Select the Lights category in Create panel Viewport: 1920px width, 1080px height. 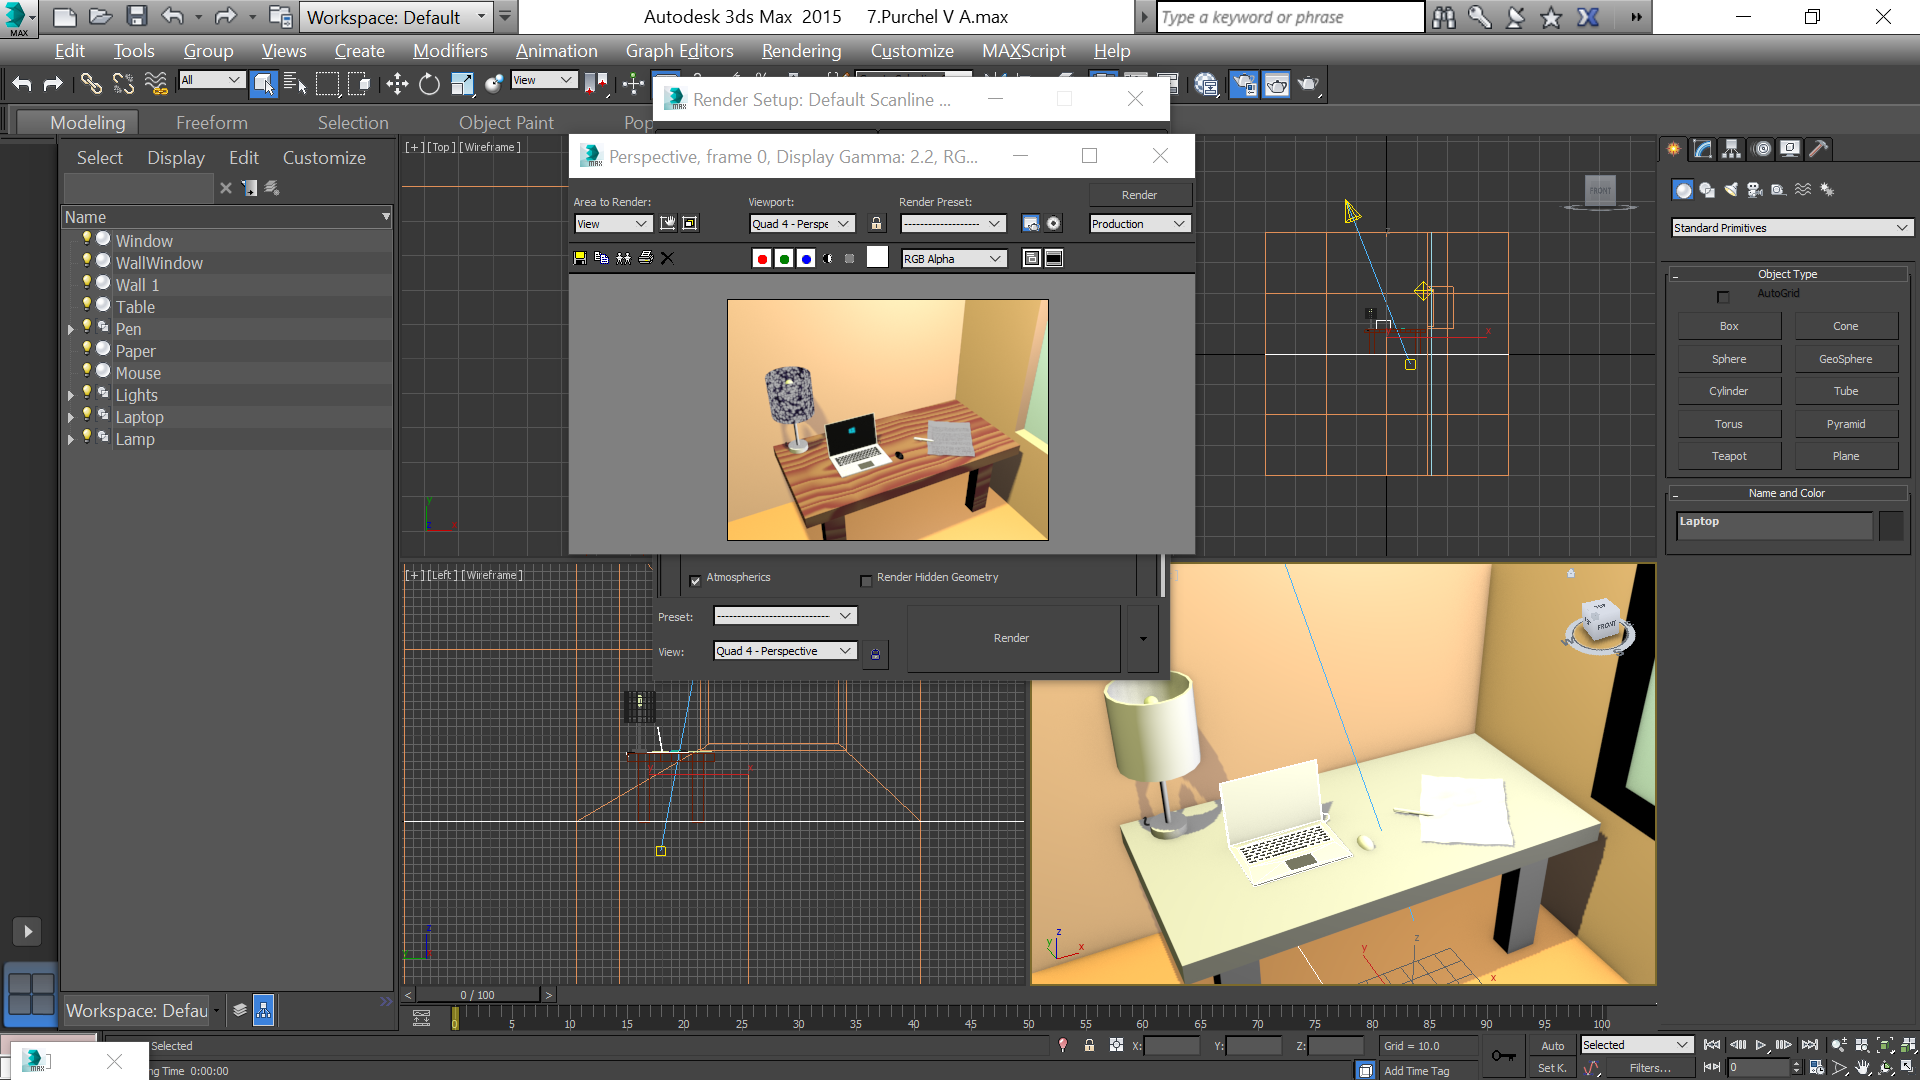point(1731,190)
